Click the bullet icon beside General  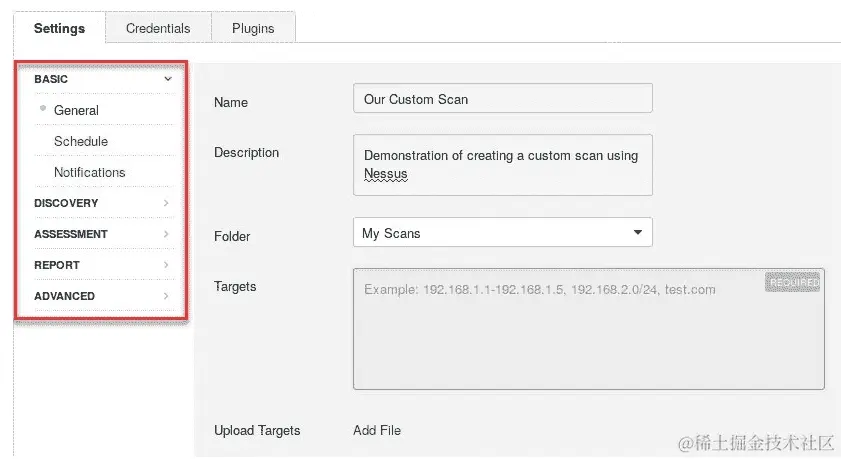(43, 108)
